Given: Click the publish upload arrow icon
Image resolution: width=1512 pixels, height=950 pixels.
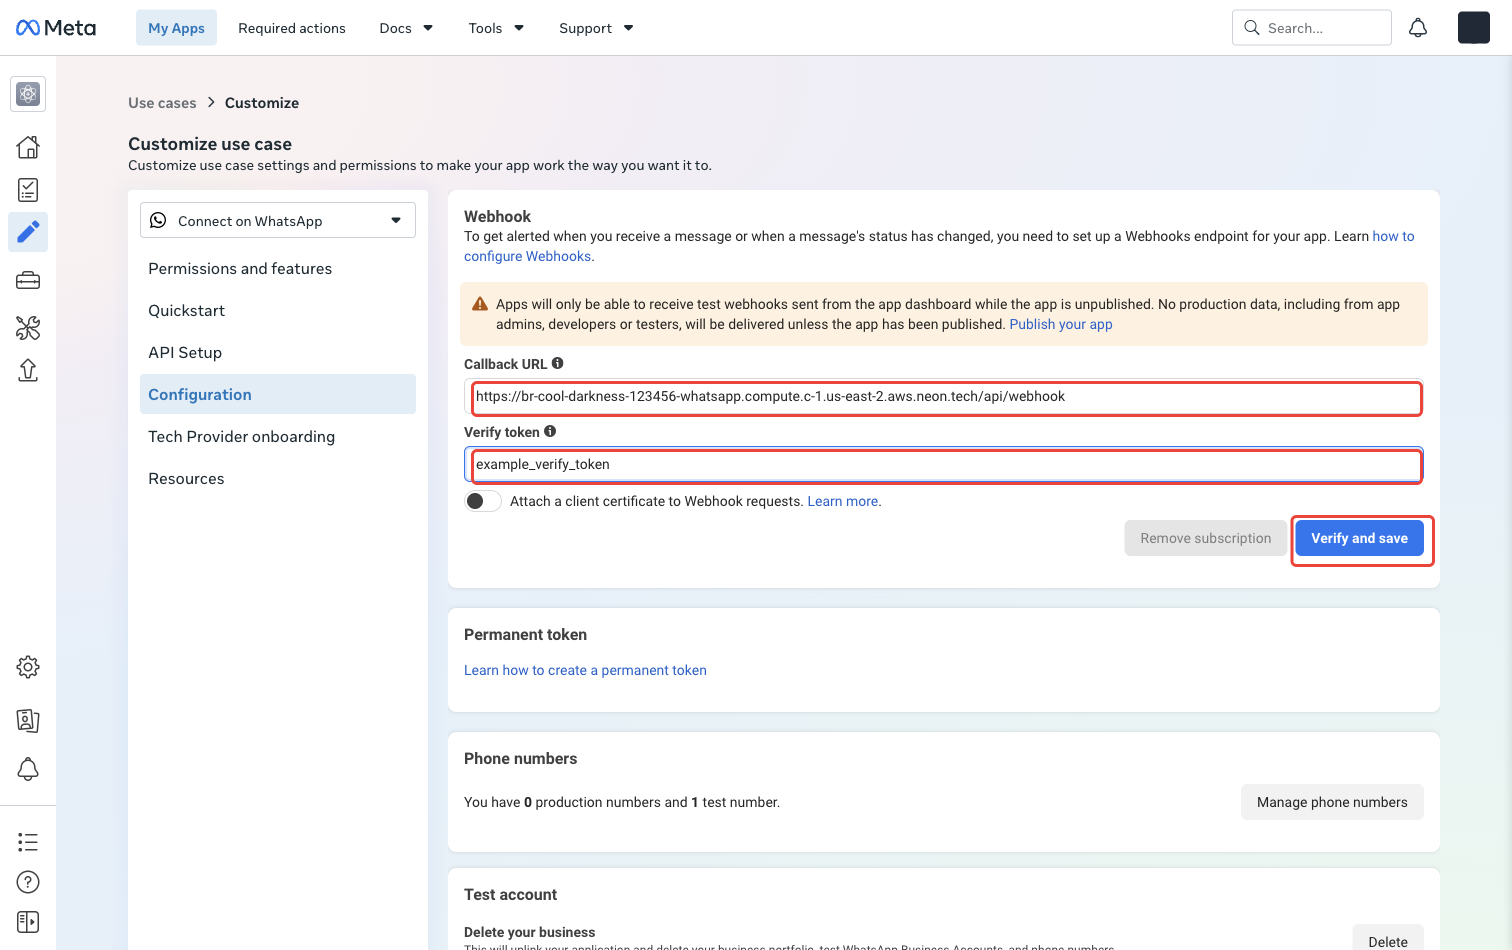Looking at the screenshot, I should pos(28,370).
